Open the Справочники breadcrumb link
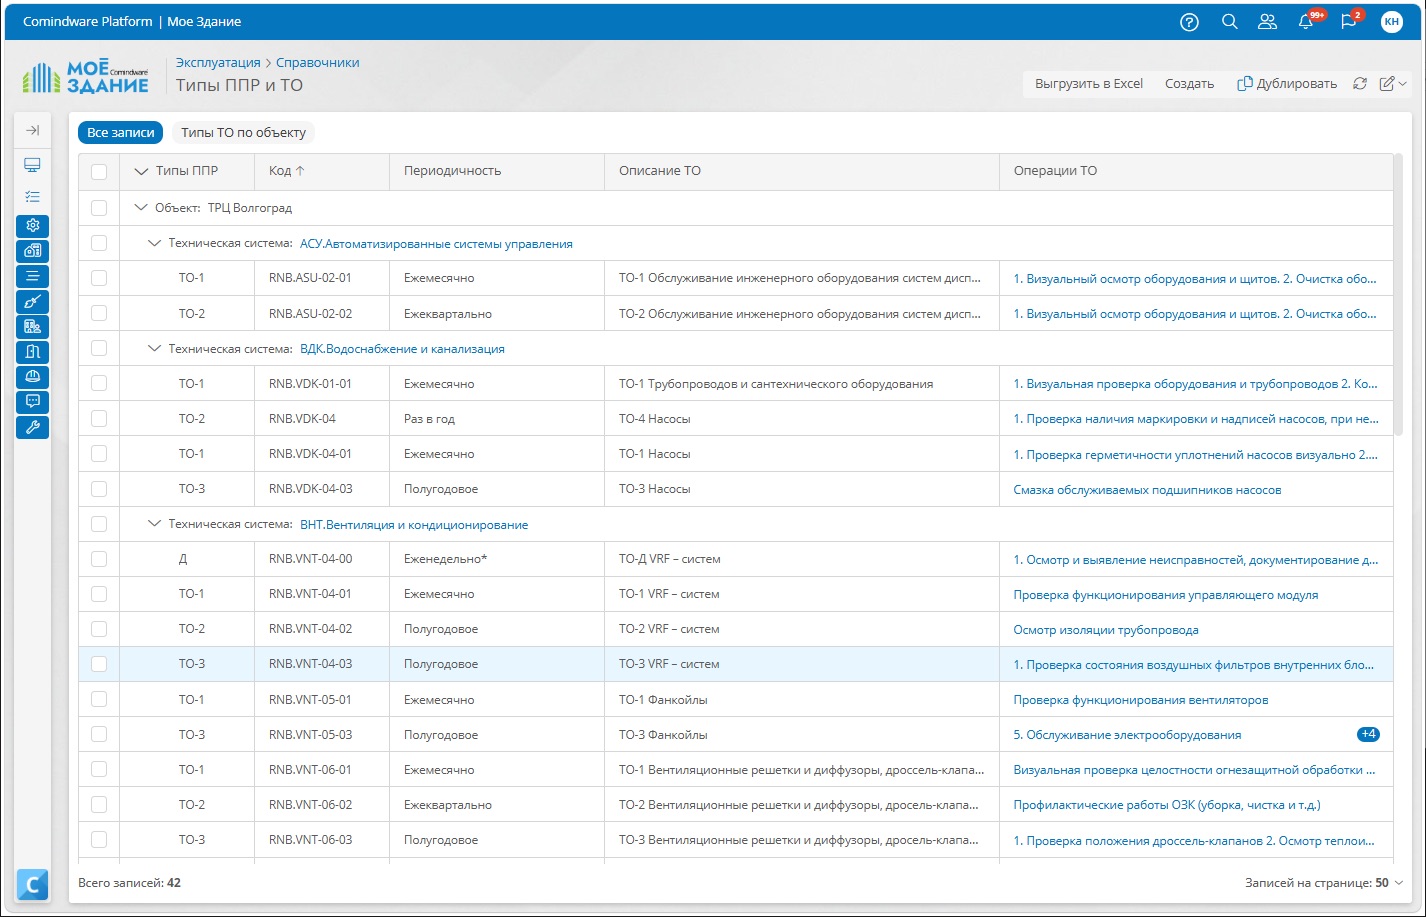This screenshot has height=917, width=1426. click(x=318, y=62)
